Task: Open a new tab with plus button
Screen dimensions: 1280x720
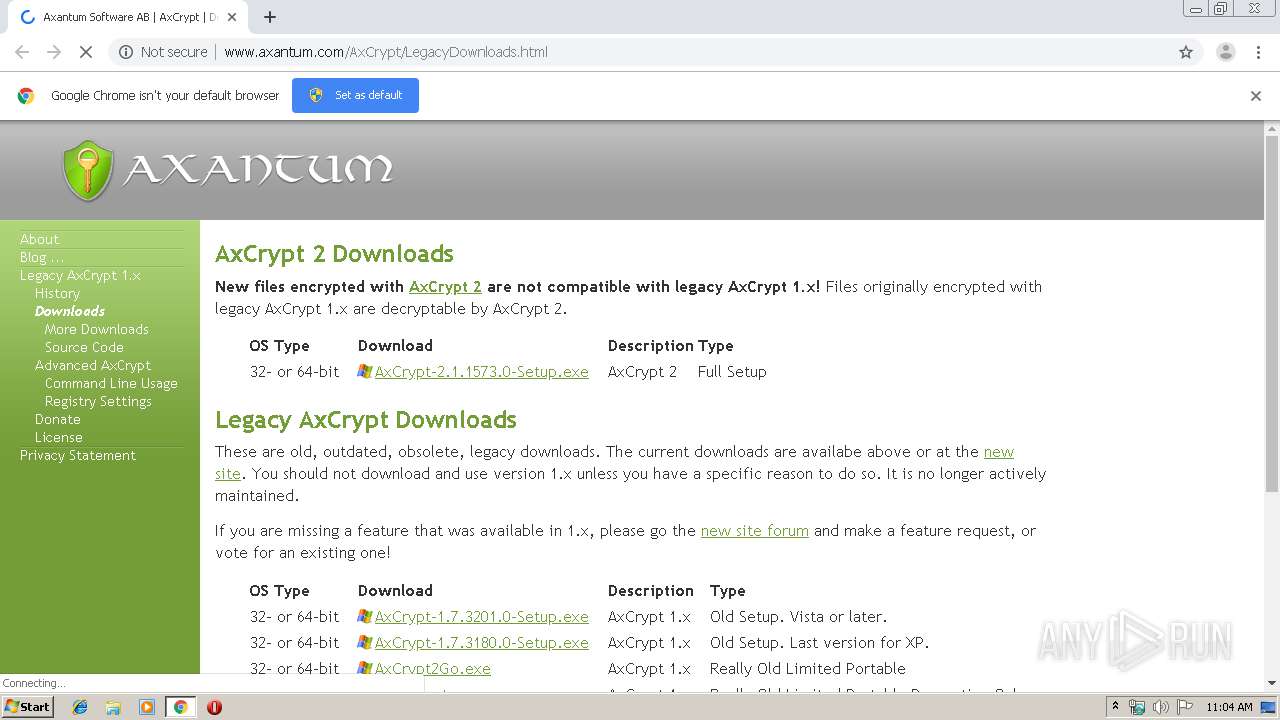Action: [x=270, y=17]
